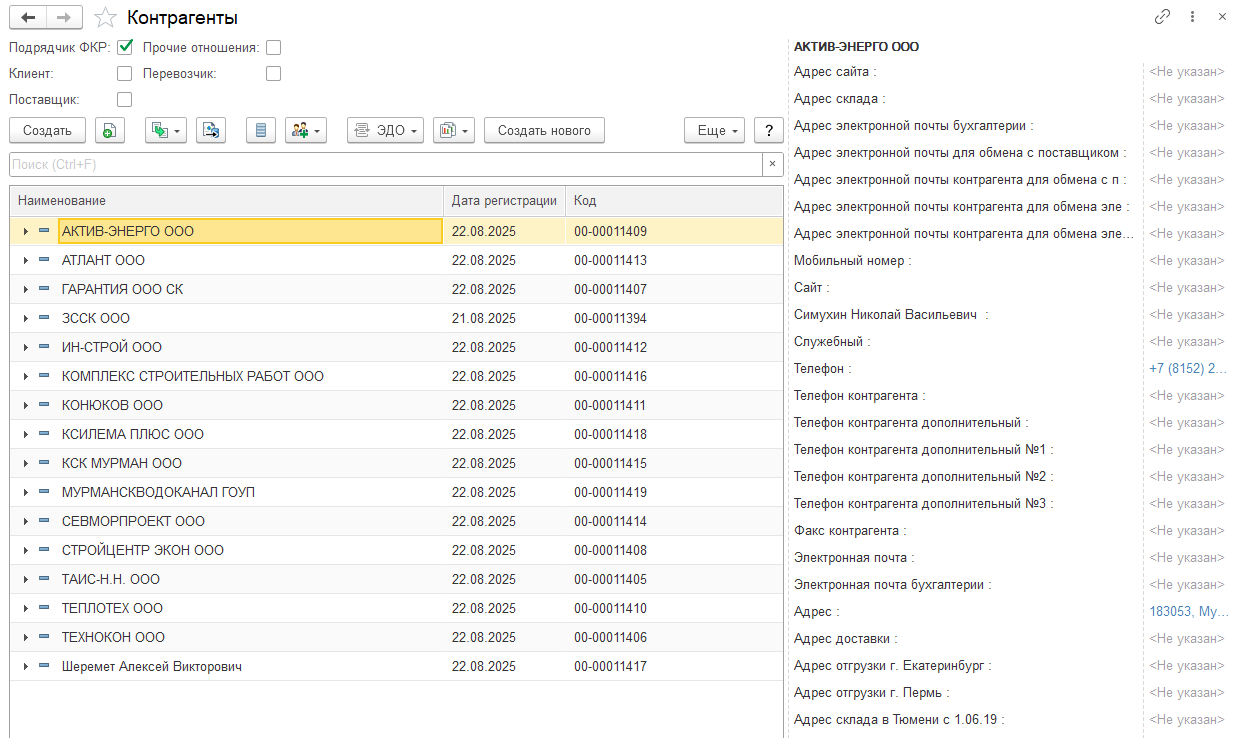Open the three-dot options menu at the top right
1234x738 pixels.
point(1192,17)
